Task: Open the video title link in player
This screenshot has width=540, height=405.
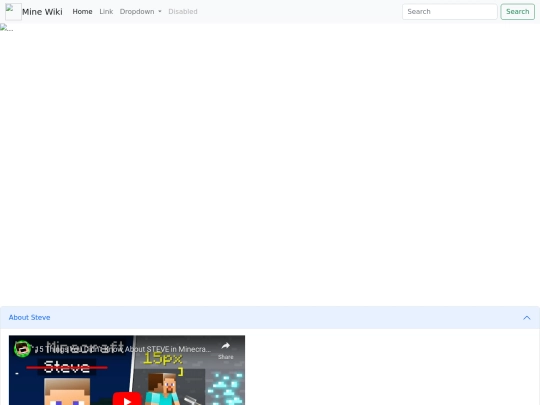Action: (x=123, y=349)
